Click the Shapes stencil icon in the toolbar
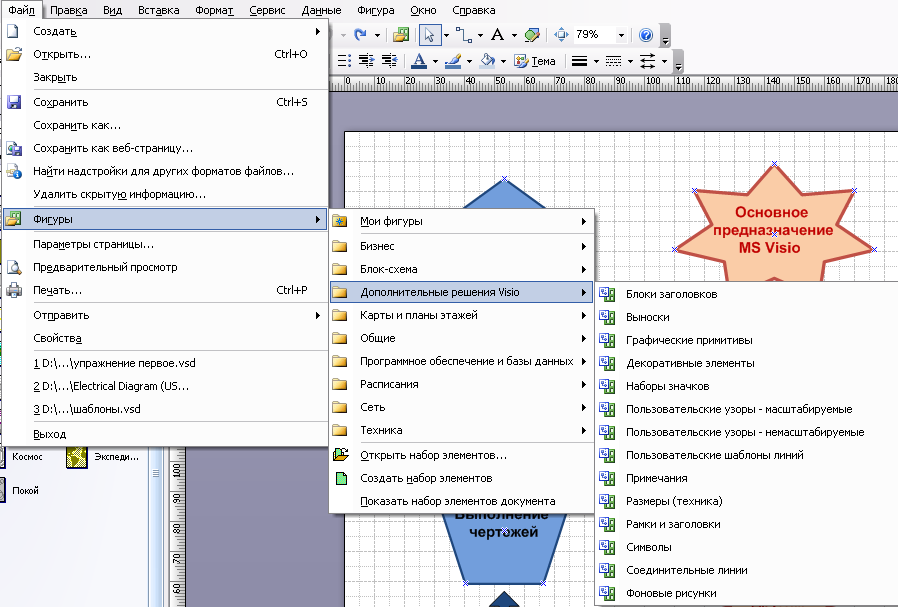Viewport: 898px width, 607px height. [x=401, y=35]
